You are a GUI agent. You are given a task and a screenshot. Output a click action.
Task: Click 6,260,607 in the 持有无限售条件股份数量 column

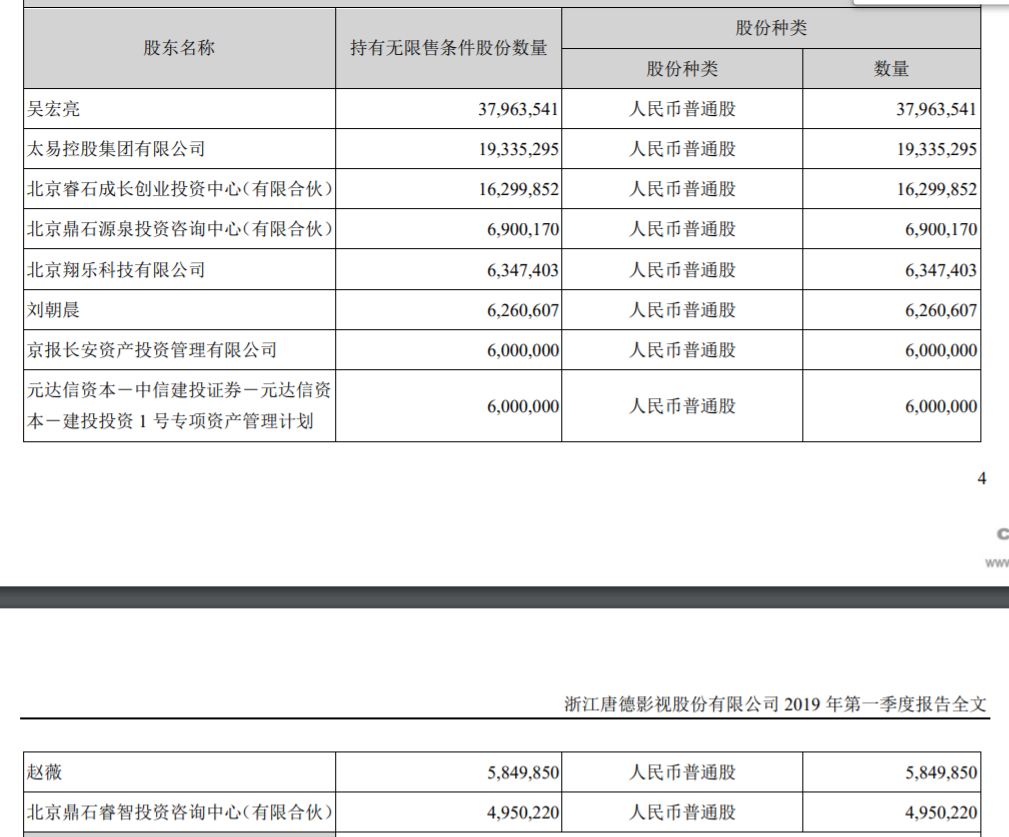(x=523, y=310)
